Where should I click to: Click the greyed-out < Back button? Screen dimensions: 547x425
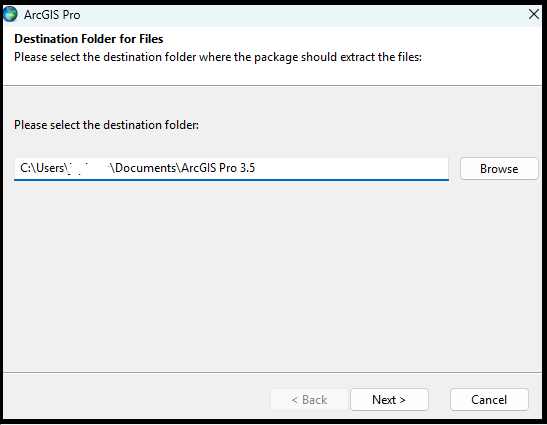(309, 400)
